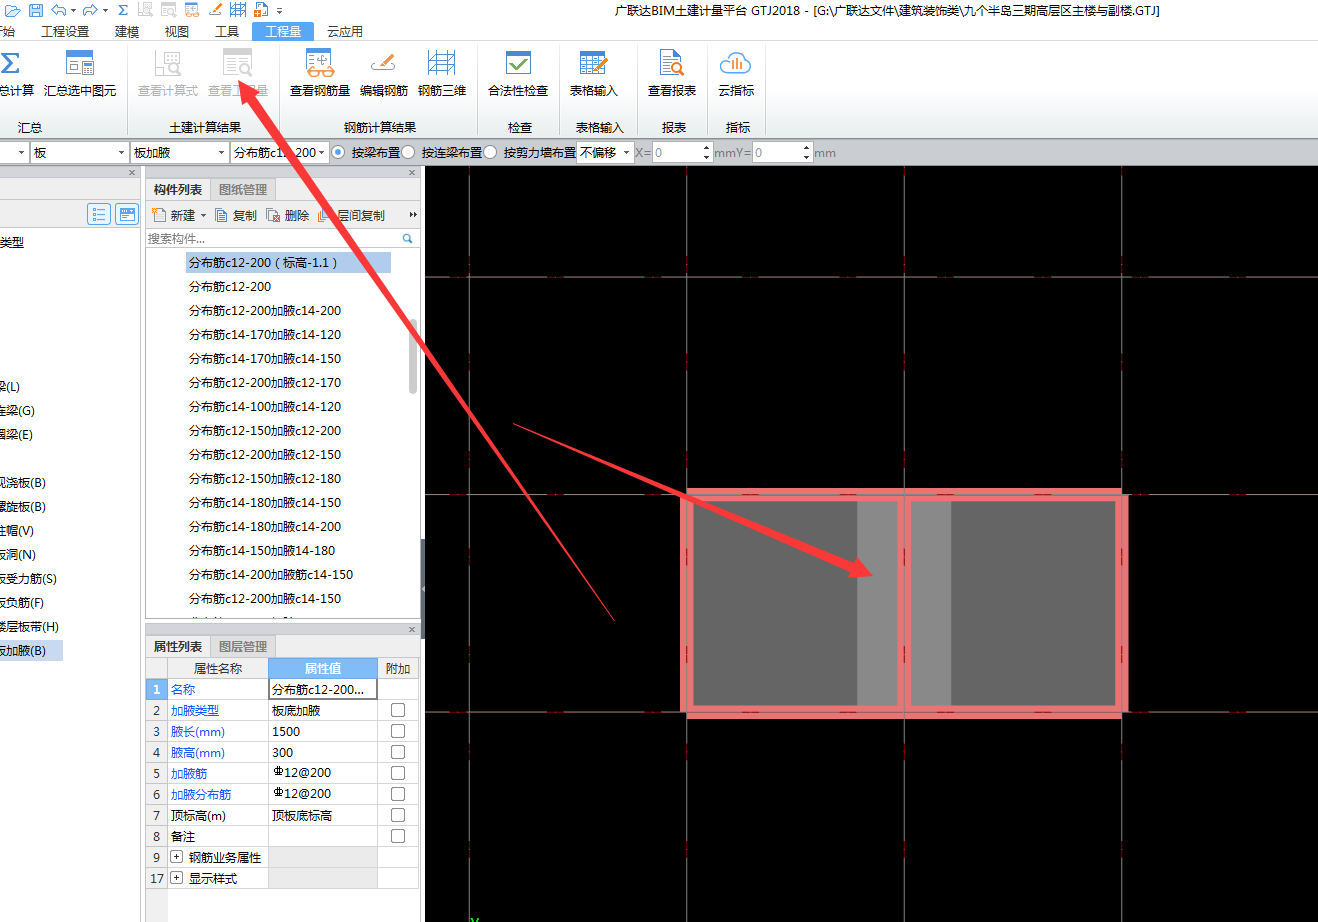Image resolution: width=1318 pixels, height=922 pixels.
Task: Open 建模 ribbon tab
Action: [x=127, y=31]
